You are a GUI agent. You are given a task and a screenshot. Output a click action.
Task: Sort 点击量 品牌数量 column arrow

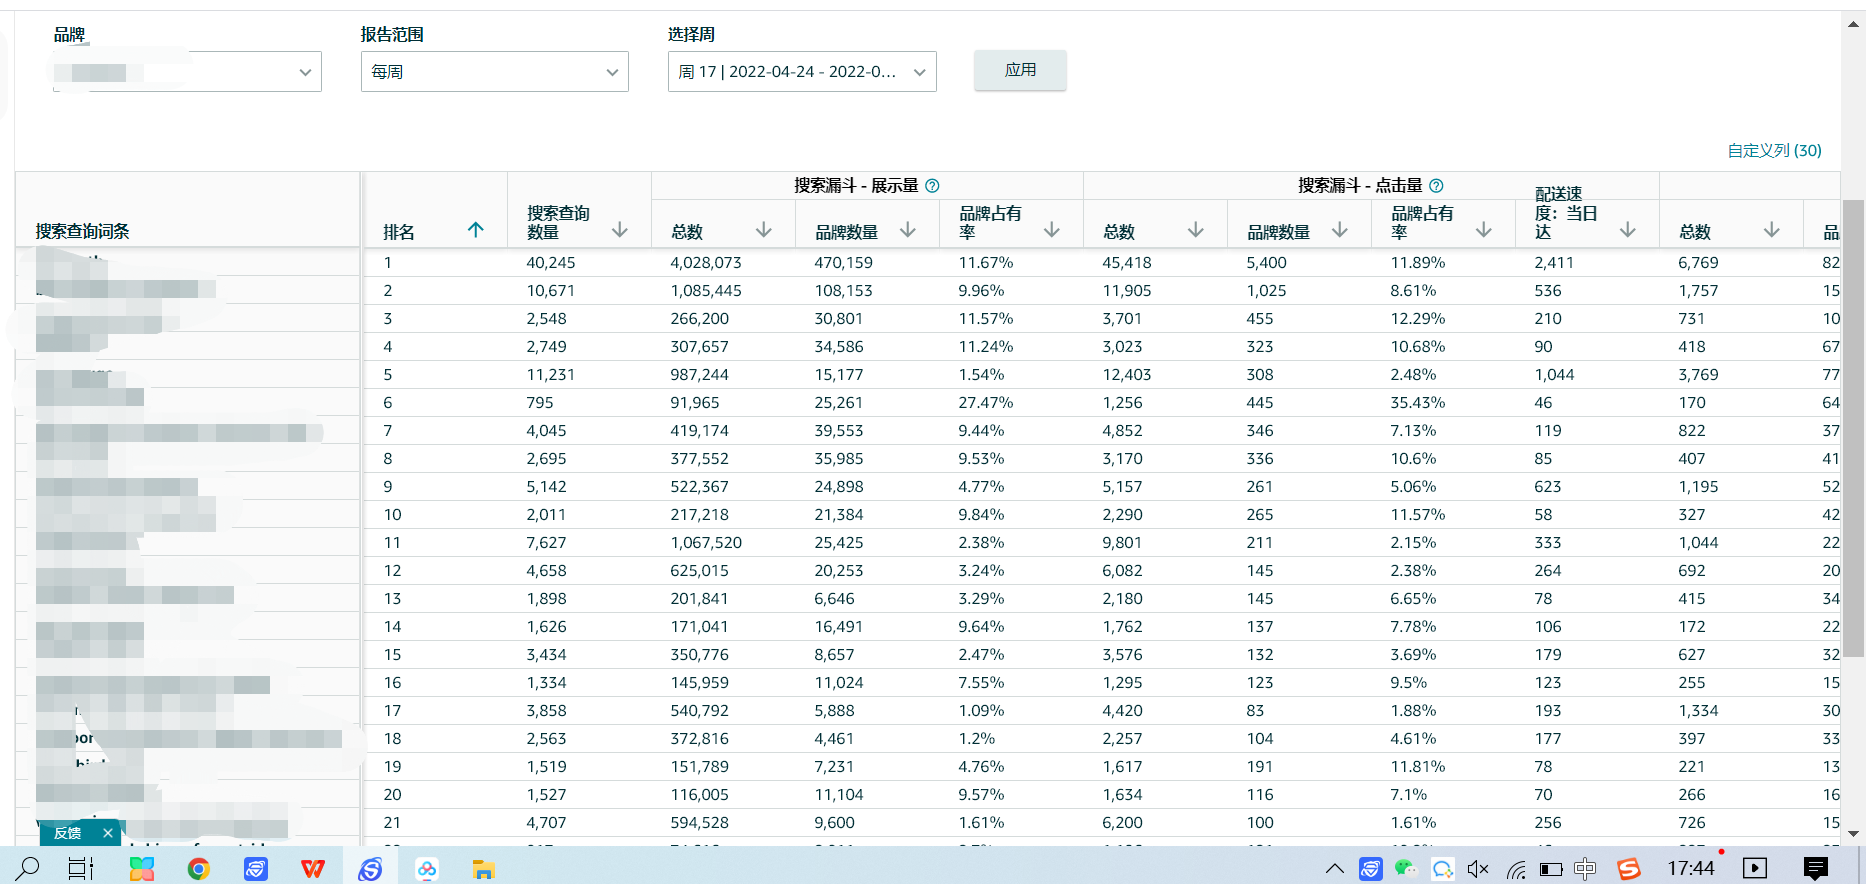[1340, 230]
